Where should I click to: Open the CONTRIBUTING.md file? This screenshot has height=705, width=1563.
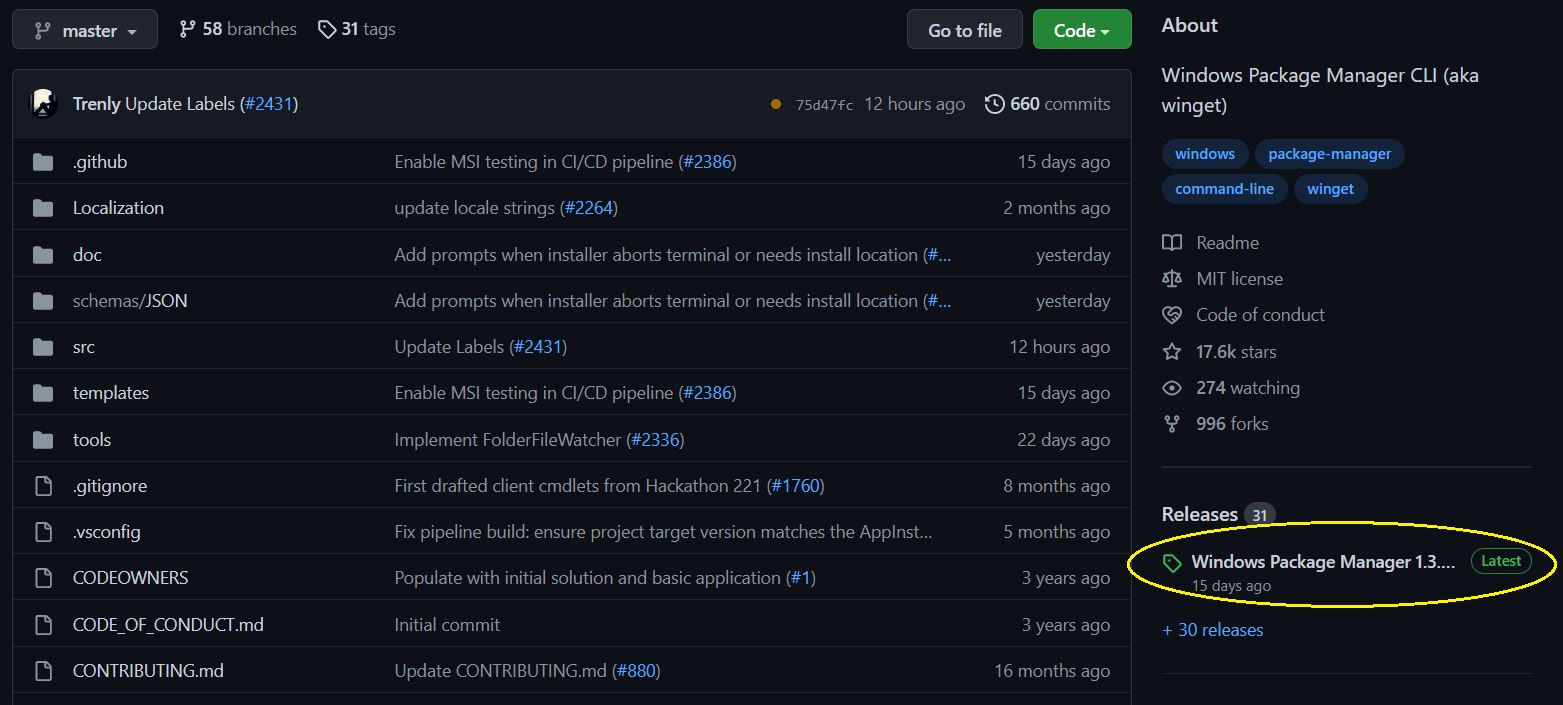click(148, 671)
